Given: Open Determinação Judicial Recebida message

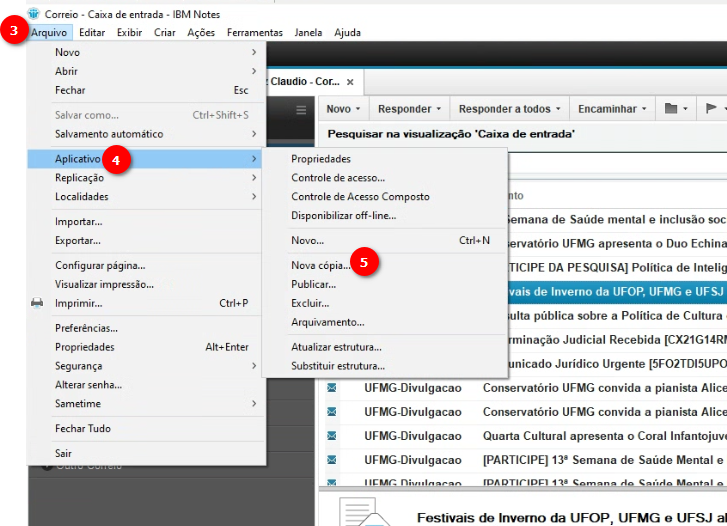Looking at the screenshot, I should point(618,340).
